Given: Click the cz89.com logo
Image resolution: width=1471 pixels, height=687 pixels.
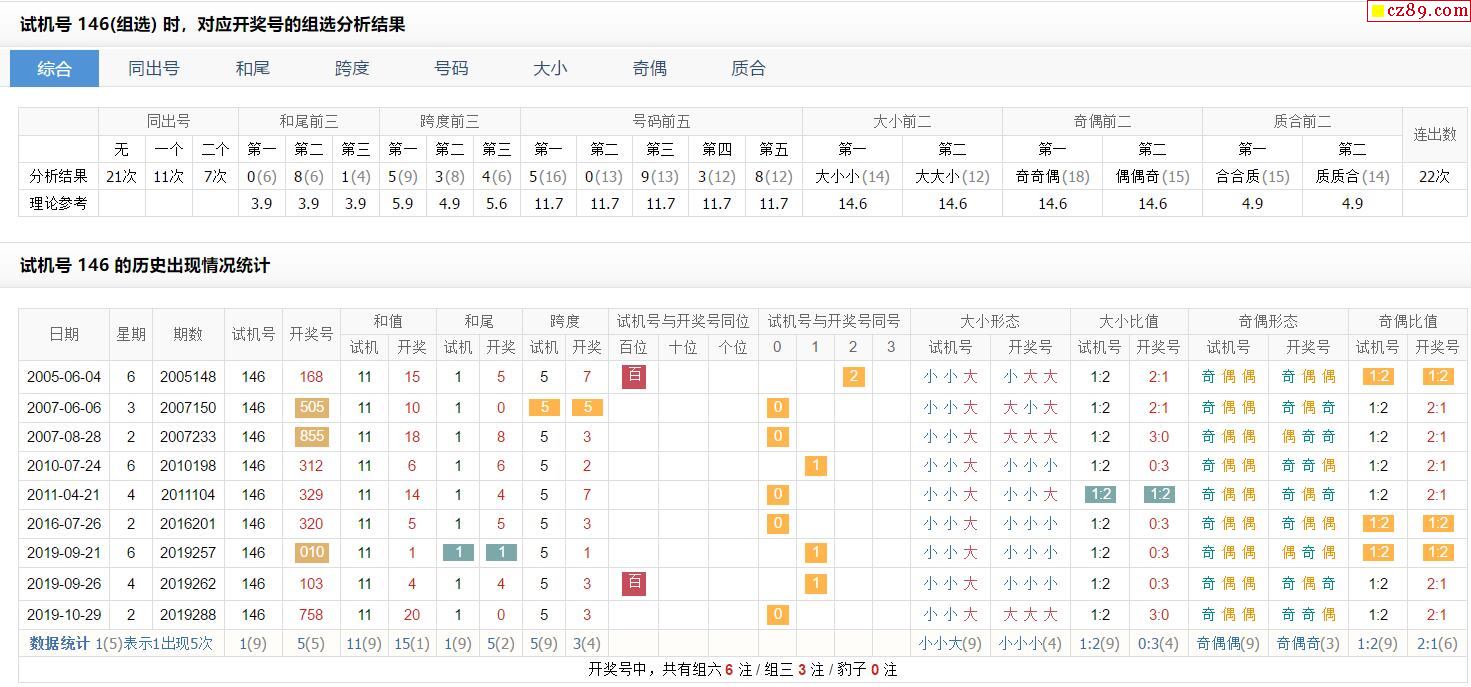Looking at the screenshot, I should 1417,11.
